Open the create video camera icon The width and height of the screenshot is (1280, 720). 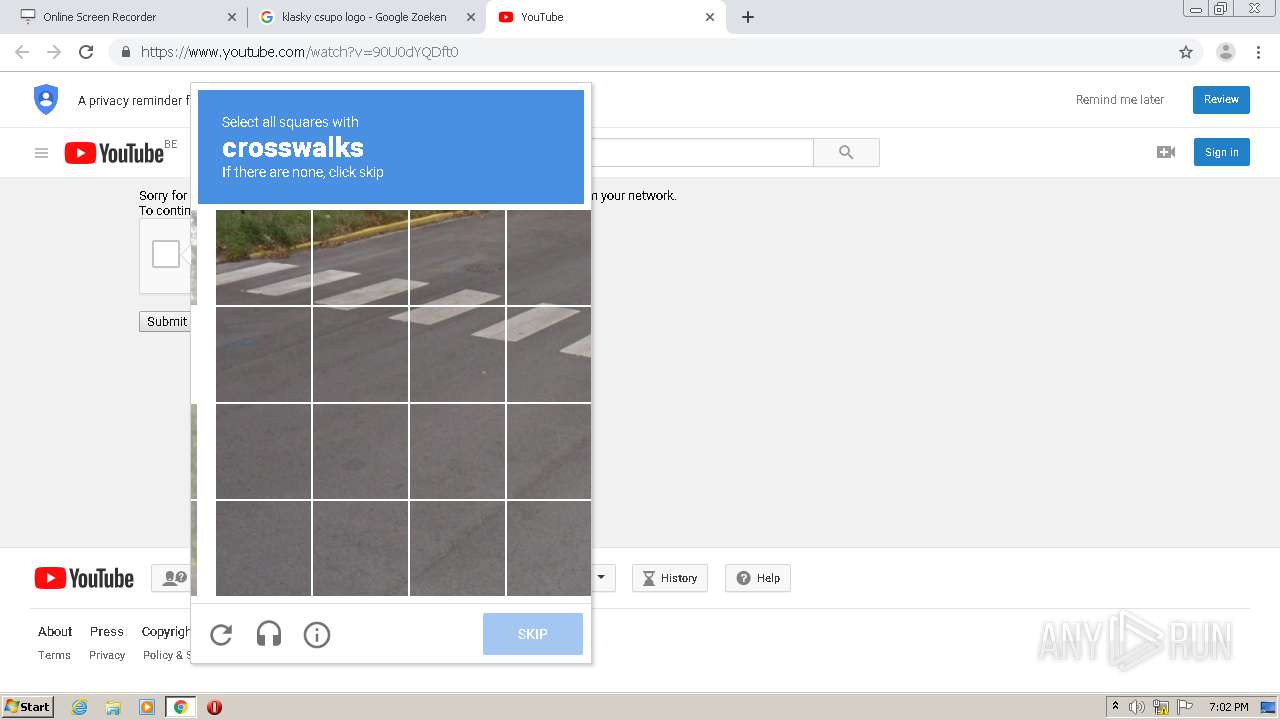[1166, 152]
